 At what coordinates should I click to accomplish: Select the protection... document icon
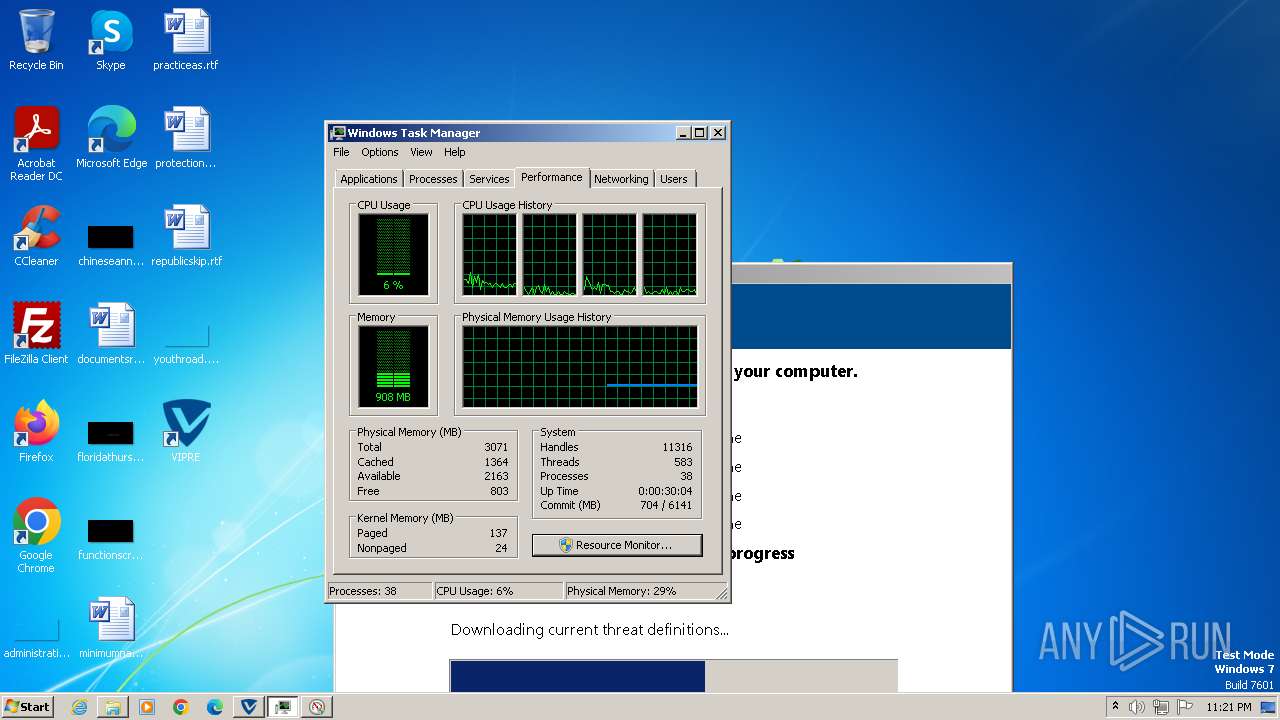pyautogui.click(x=185, y=137)
